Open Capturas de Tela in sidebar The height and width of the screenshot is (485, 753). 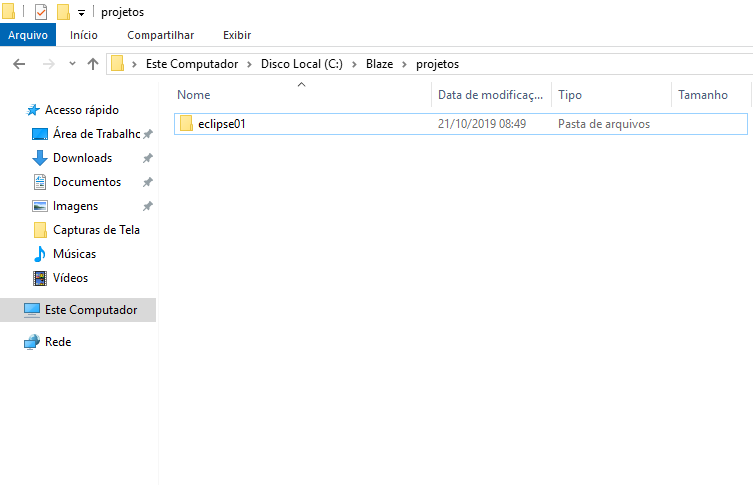pyautogui.click(x=96, y=230)
